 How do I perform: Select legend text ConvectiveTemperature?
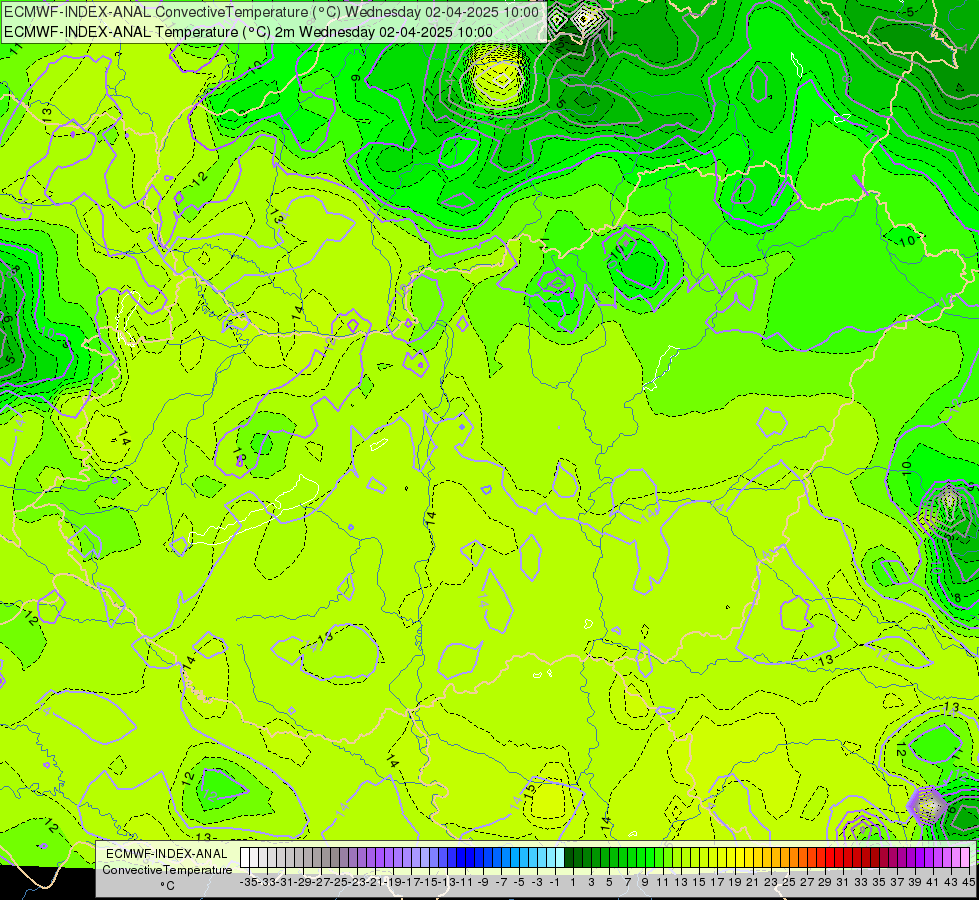point(167,869)
